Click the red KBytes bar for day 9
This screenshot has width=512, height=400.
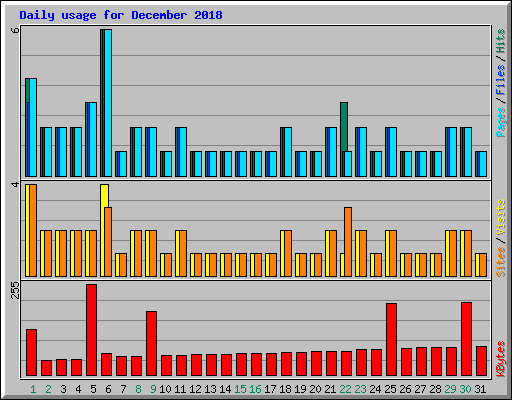pos(152,344)
